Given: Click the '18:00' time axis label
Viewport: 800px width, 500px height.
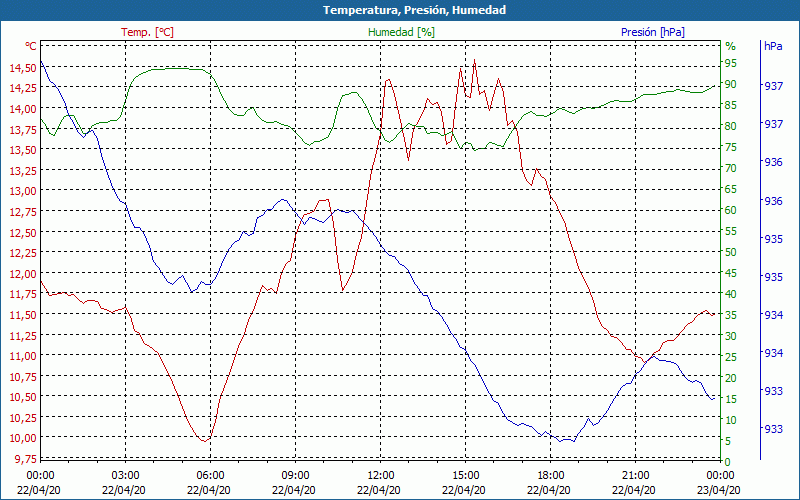Looking at the screenshot, I should [551, 476].
